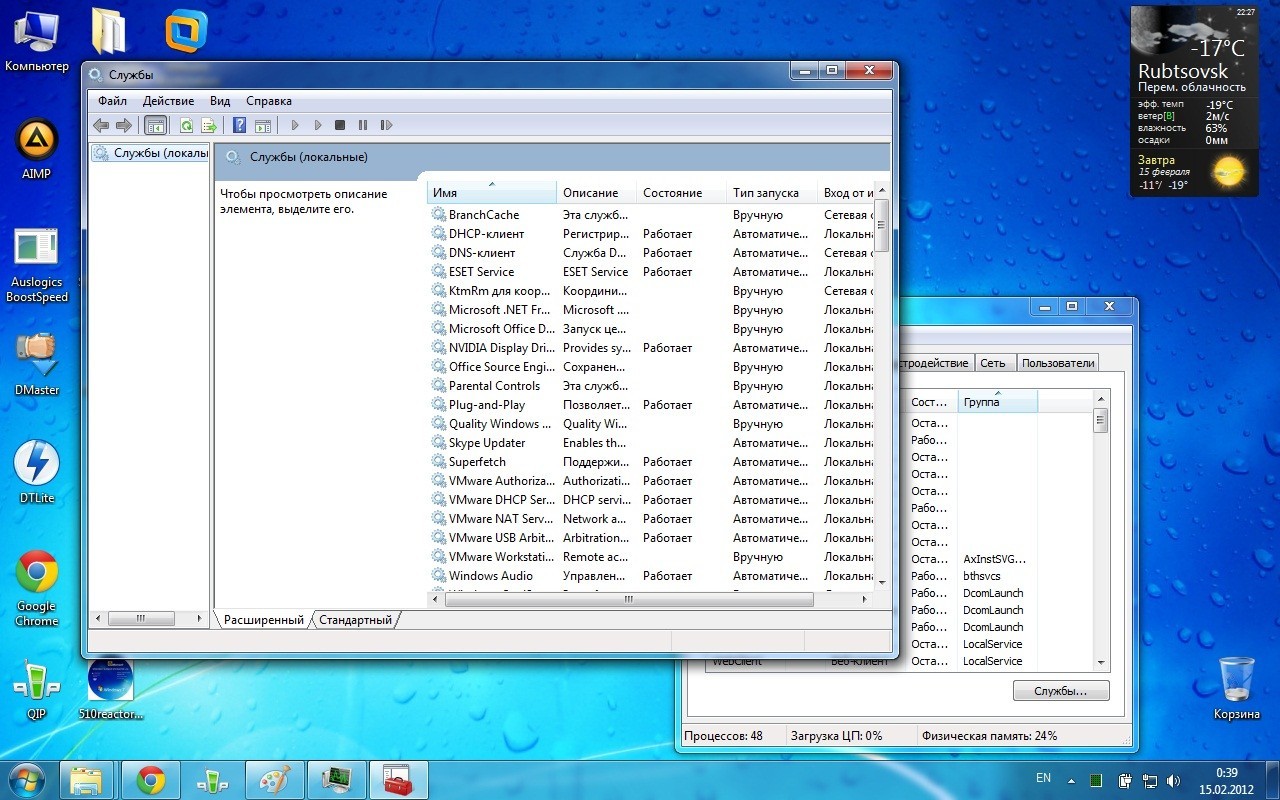Select the DHCP-клиент service row

(x=650, y=234)
